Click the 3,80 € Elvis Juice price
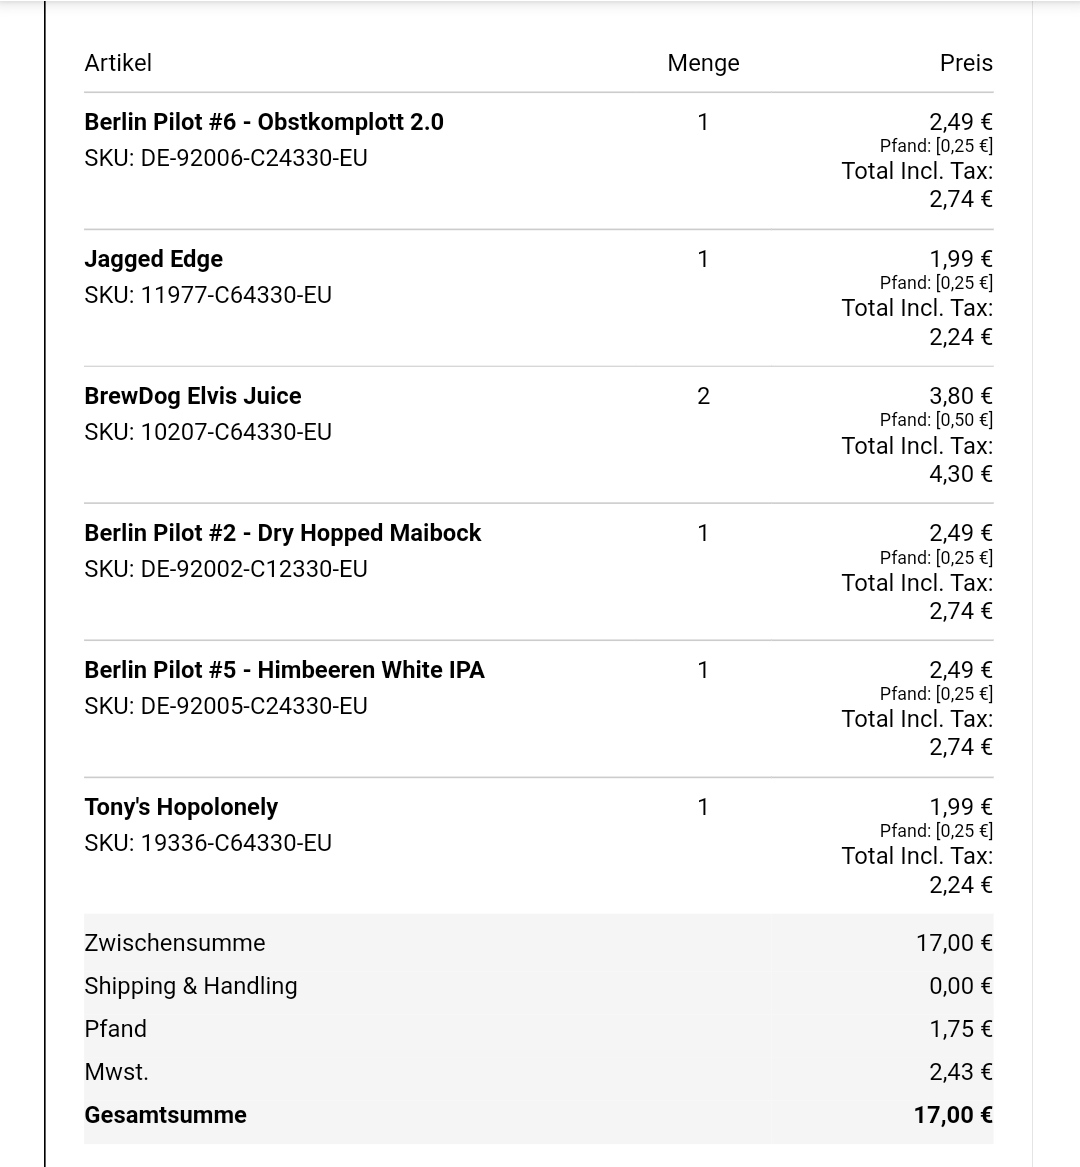The height and width of the screenshot is (1167, 1080). pyautogui.click(x=960, y=396)
